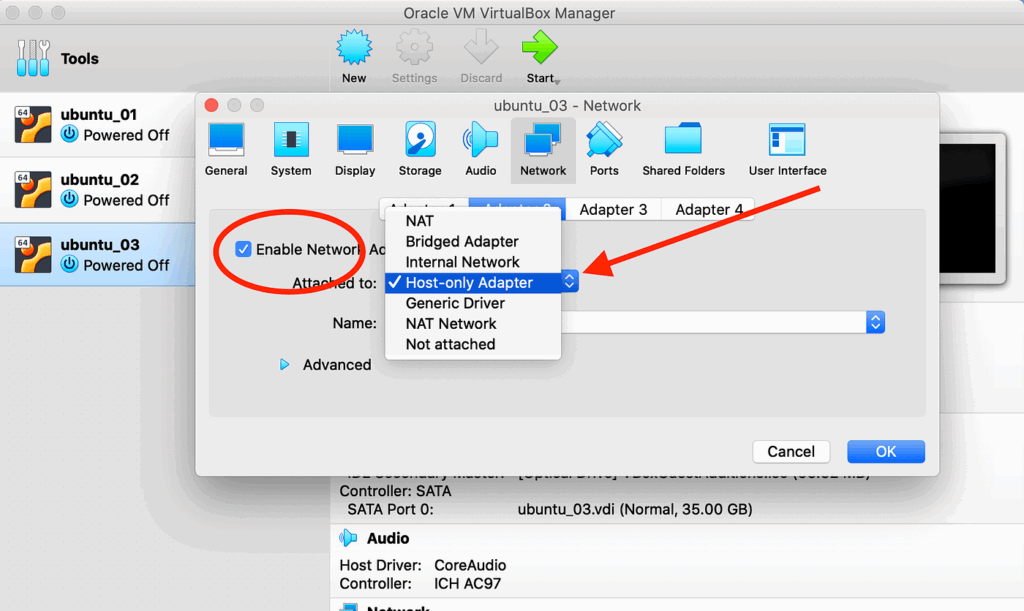Click the ubuntu_01 OS icon
This screenshot has height=611, width=1024.
click(x=33, y=124)
